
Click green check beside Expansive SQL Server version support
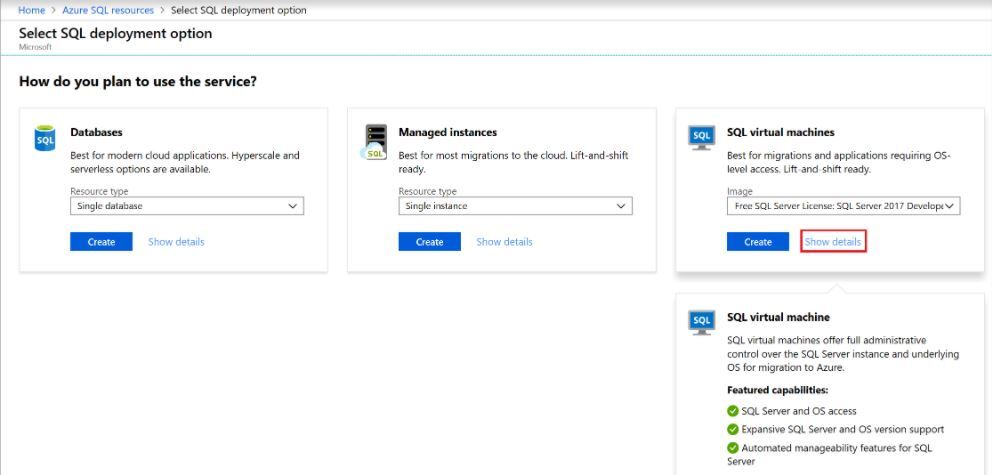[x=733, y=429]
